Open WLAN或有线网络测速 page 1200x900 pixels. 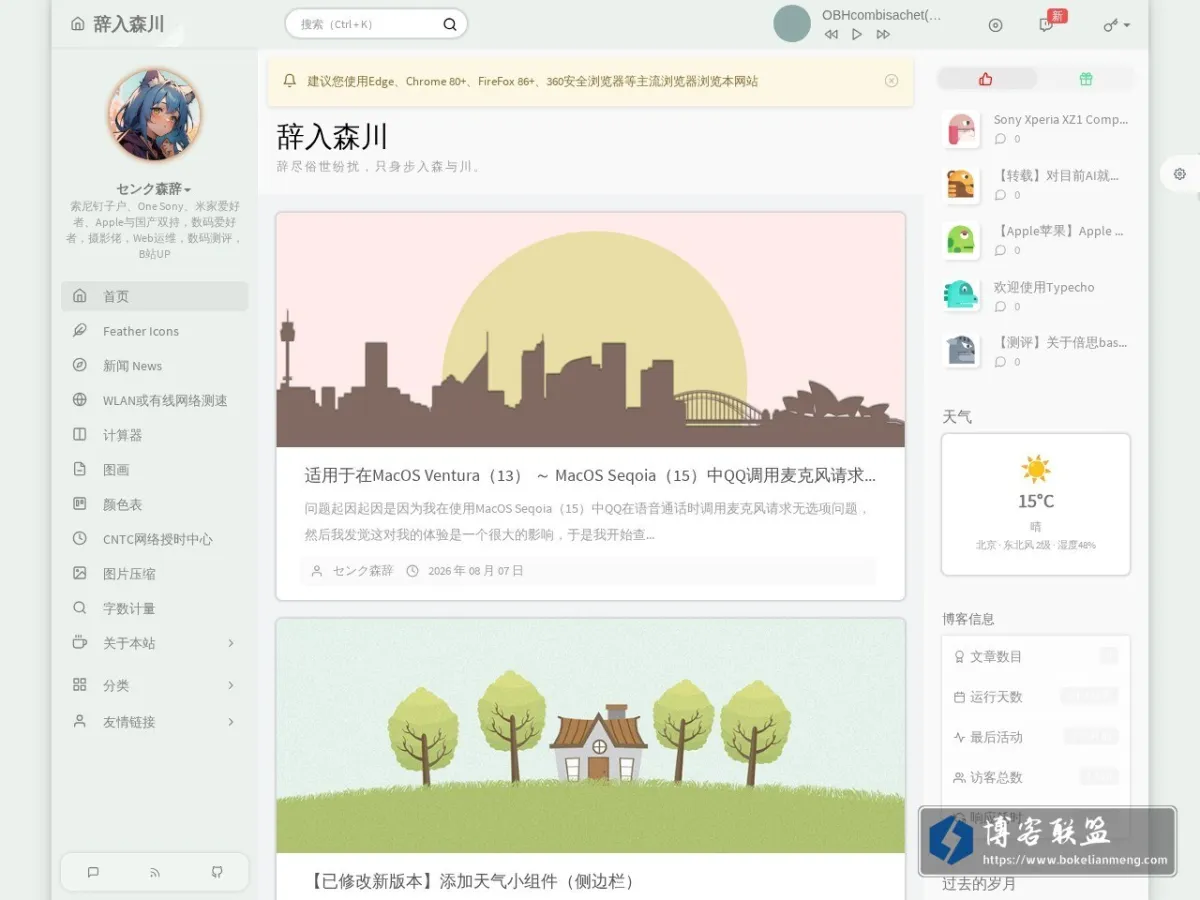[154, 400]
